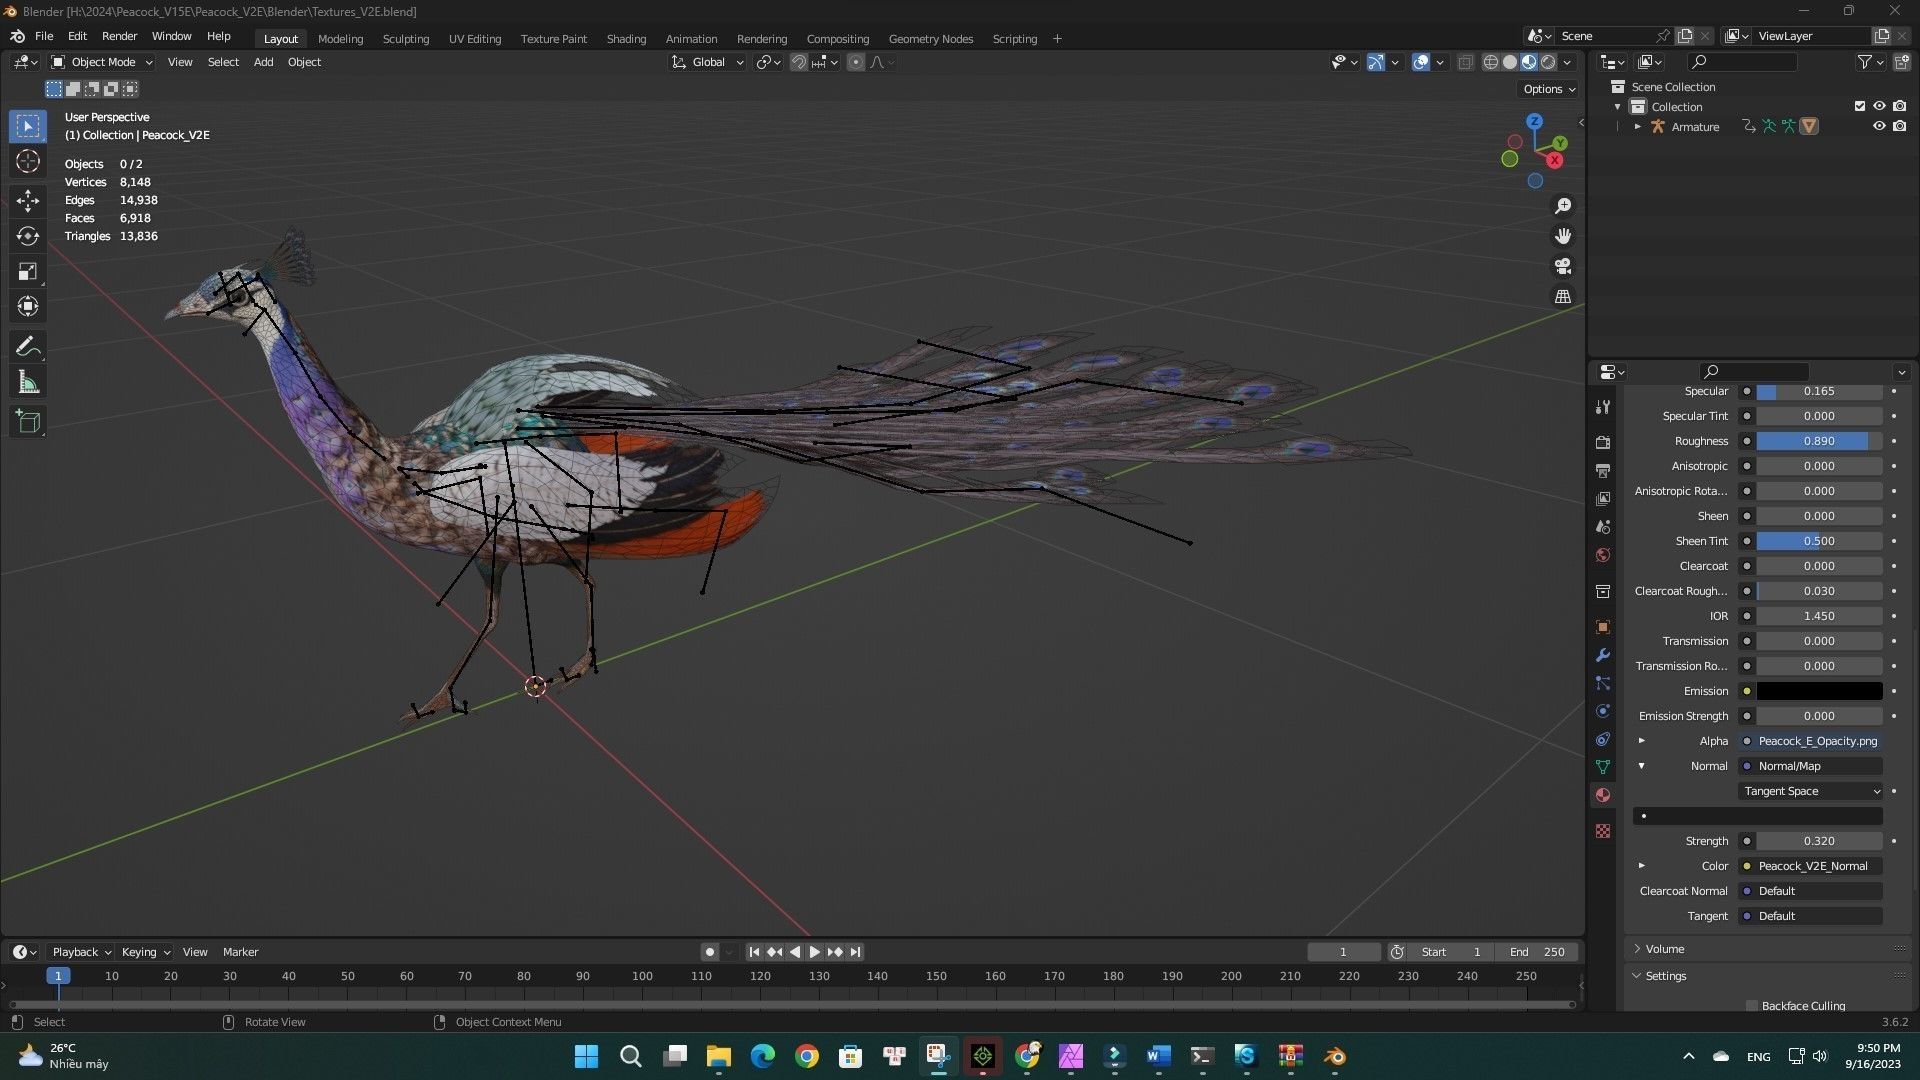Viewport: 1920px width, 1080px height.
Task: Click the Peacock_V2E_Normal color link
Action: pos(1811,866)
